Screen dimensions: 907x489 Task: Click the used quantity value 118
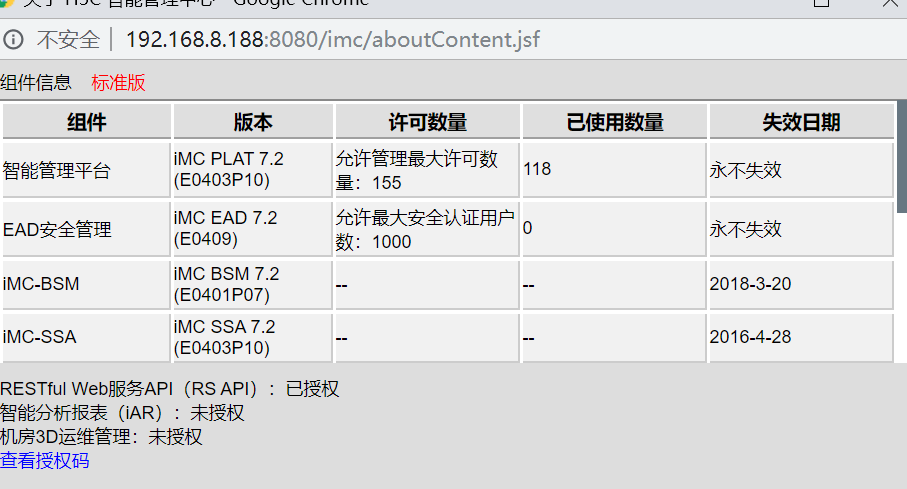[x=537, y=169]
